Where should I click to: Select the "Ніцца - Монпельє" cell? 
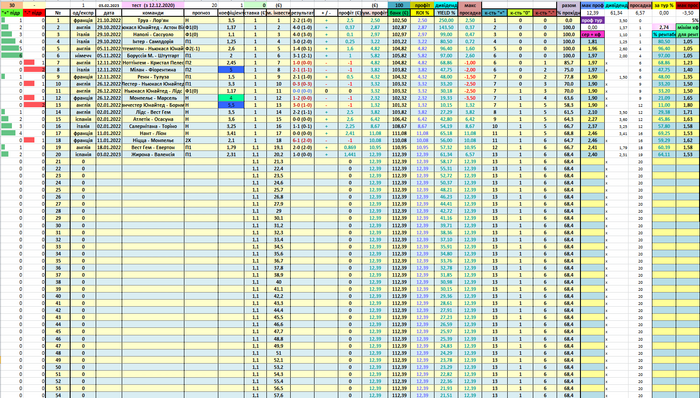153,140
